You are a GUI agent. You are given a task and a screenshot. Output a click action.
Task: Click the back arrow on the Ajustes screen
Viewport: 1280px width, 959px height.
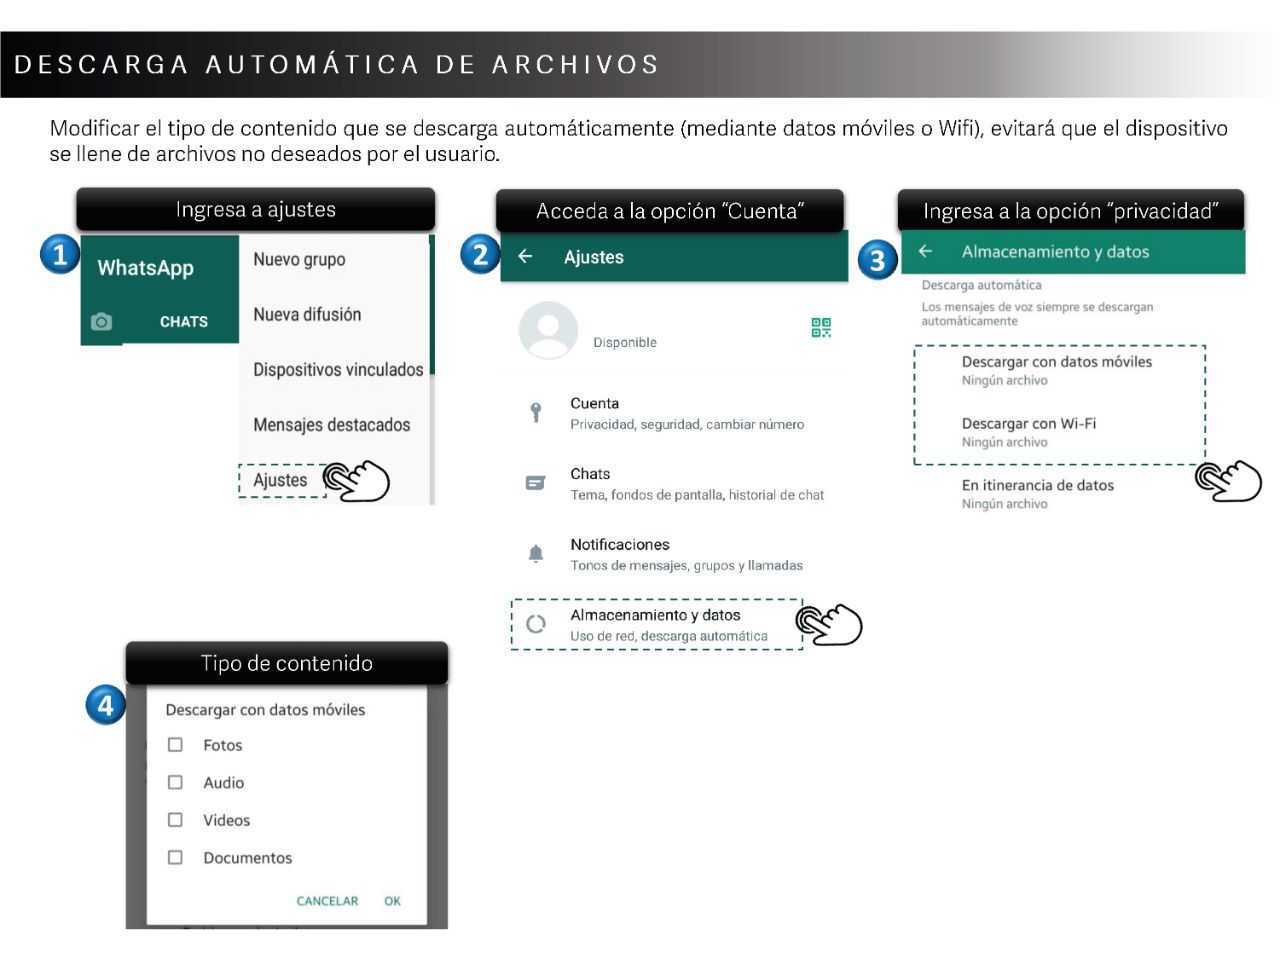[x=525, y=257]
